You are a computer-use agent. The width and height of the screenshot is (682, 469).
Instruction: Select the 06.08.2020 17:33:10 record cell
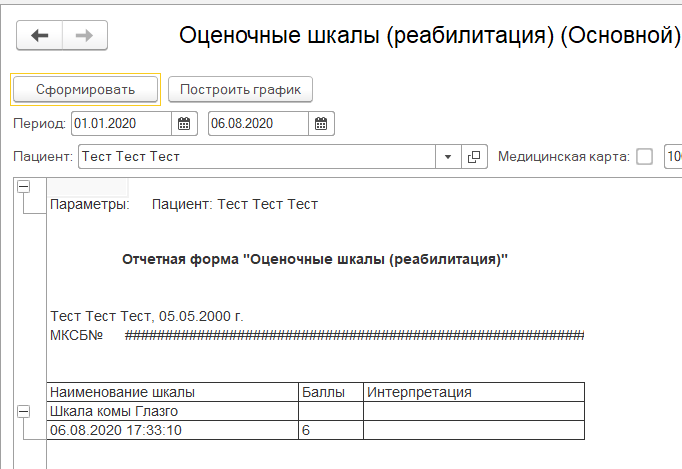[172, 430]
